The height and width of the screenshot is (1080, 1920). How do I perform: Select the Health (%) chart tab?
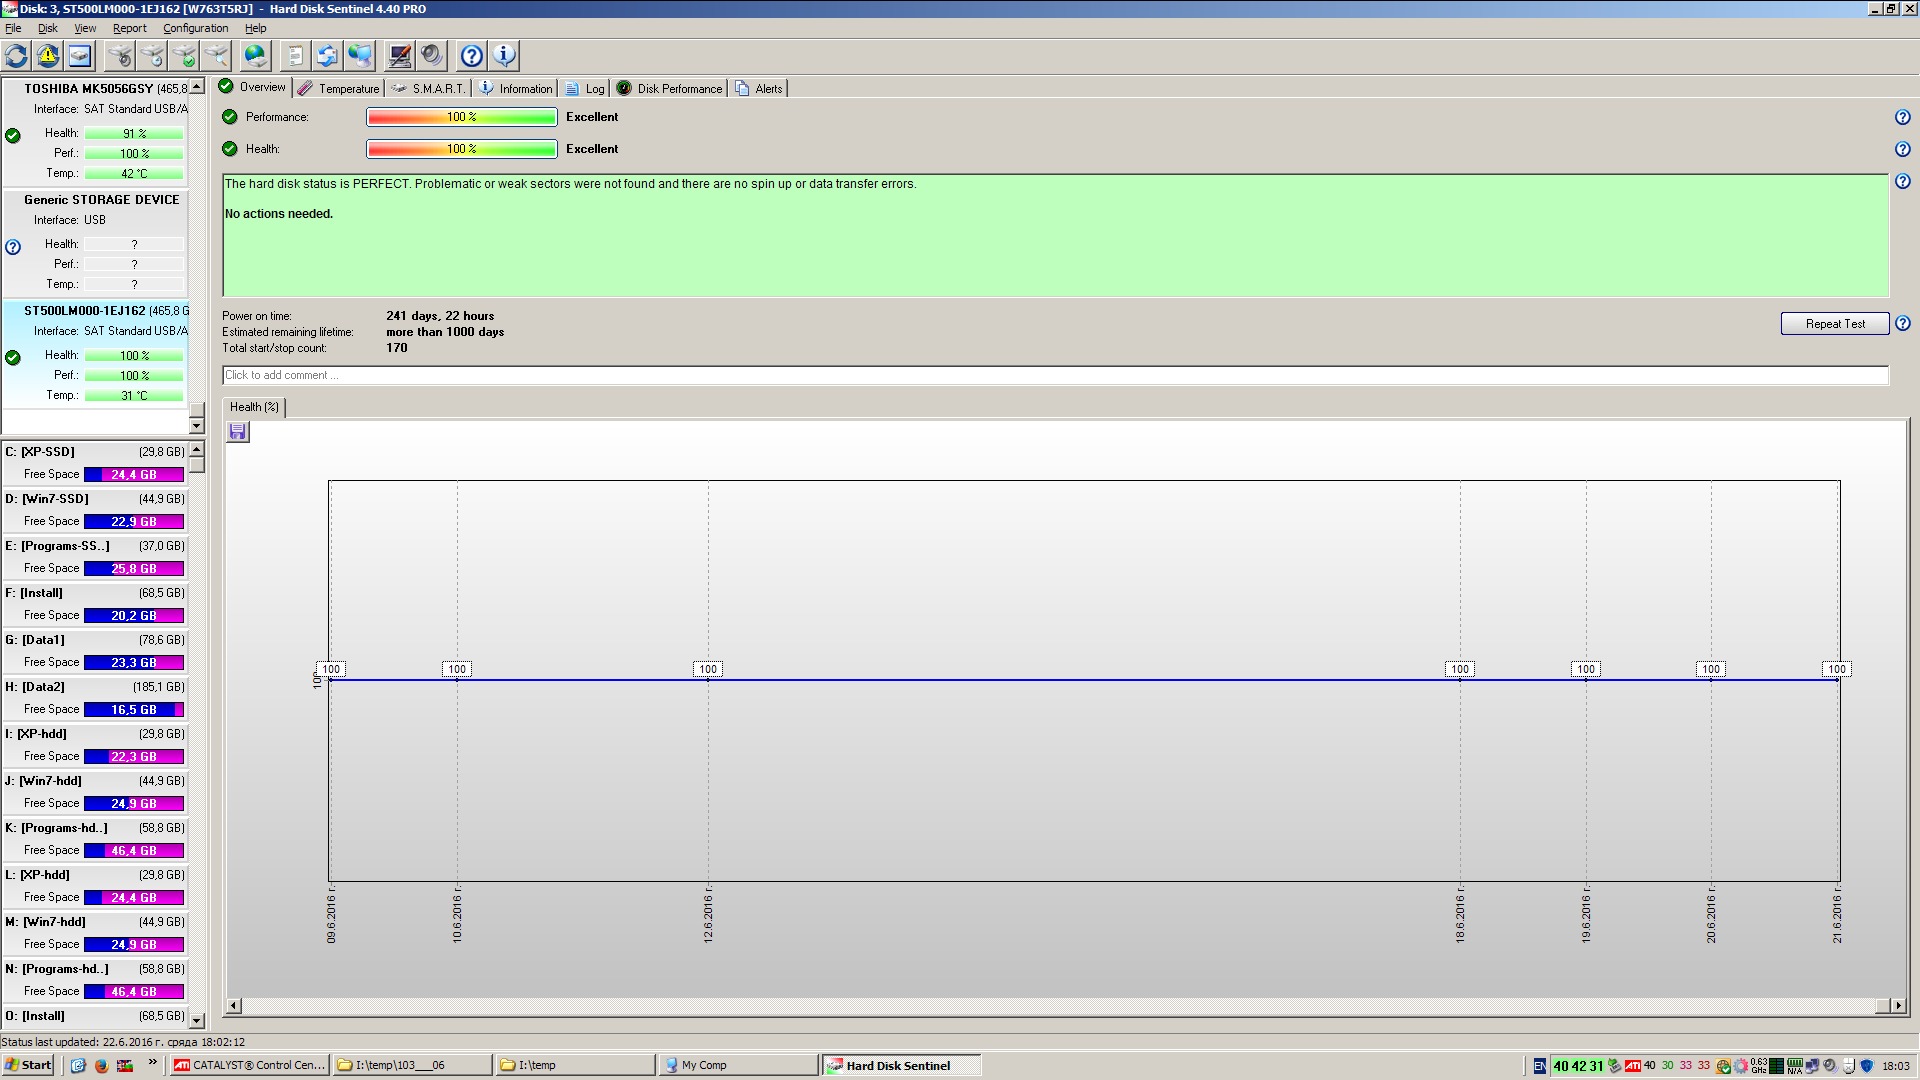pyautogui.click(x=254, y=407)
